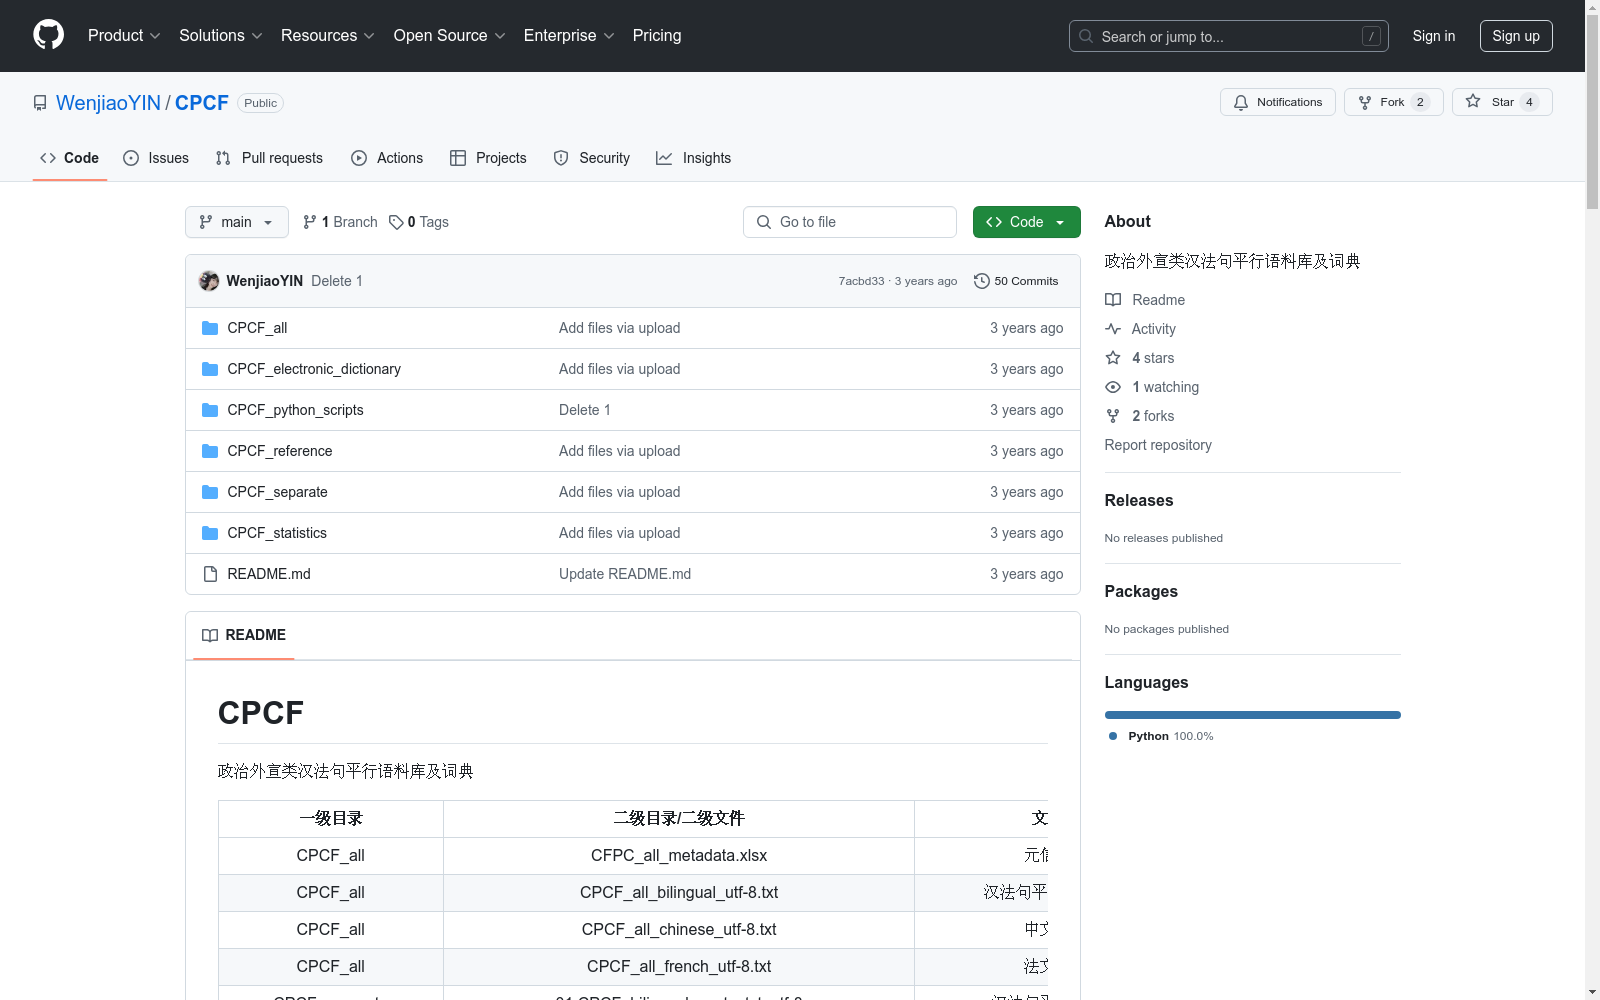
Task: Open the CPCF repository name link
Action: click(x=202, y=103)
